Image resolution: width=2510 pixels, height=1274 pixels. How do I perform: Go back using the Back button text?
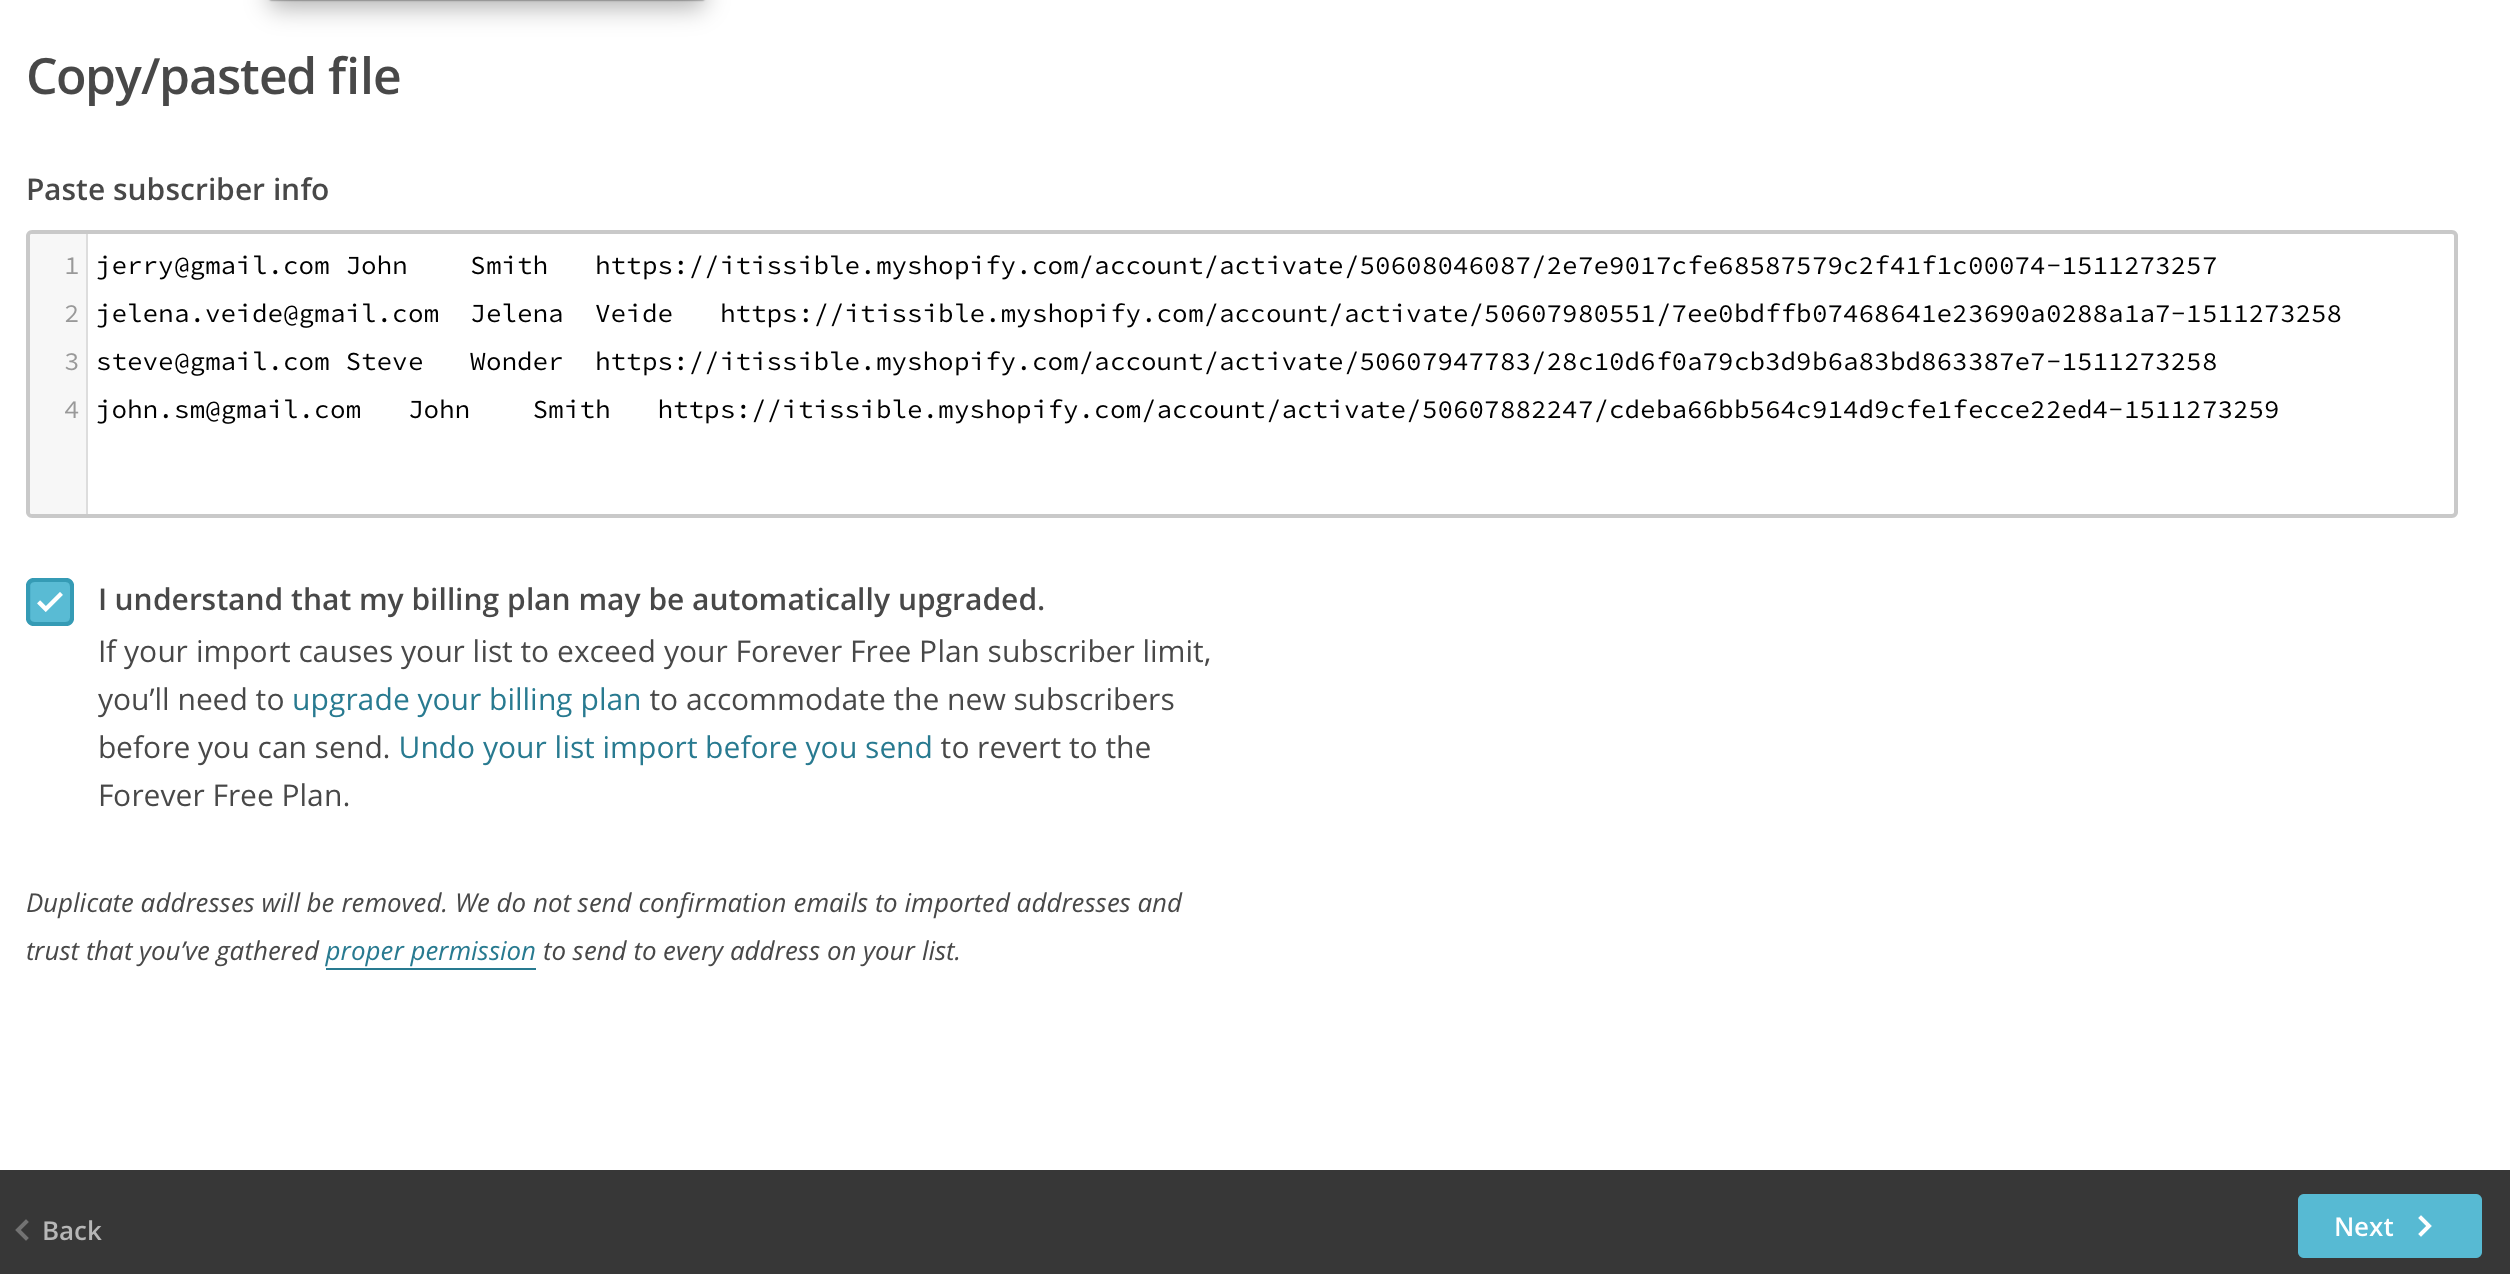(x=72, y=1230)
